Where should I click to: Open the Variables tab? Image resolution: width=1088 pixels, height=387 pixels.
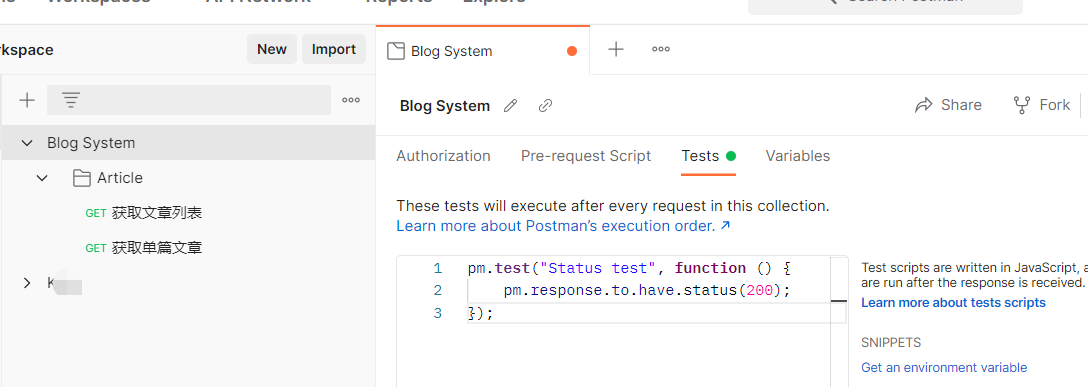798,156
